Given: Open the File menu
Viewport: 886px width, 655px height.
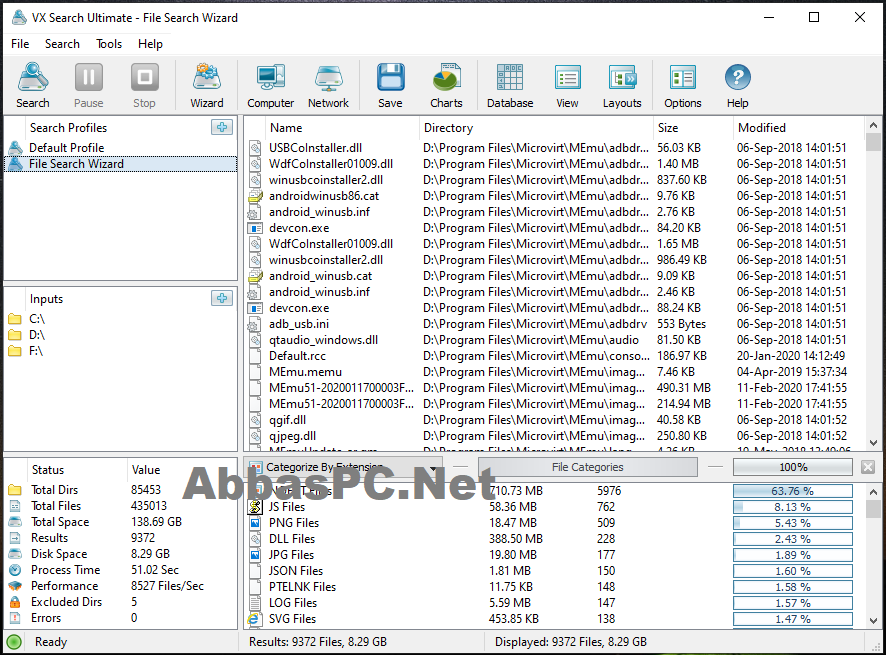Looking at the screenshot, I should click(20, 44).
